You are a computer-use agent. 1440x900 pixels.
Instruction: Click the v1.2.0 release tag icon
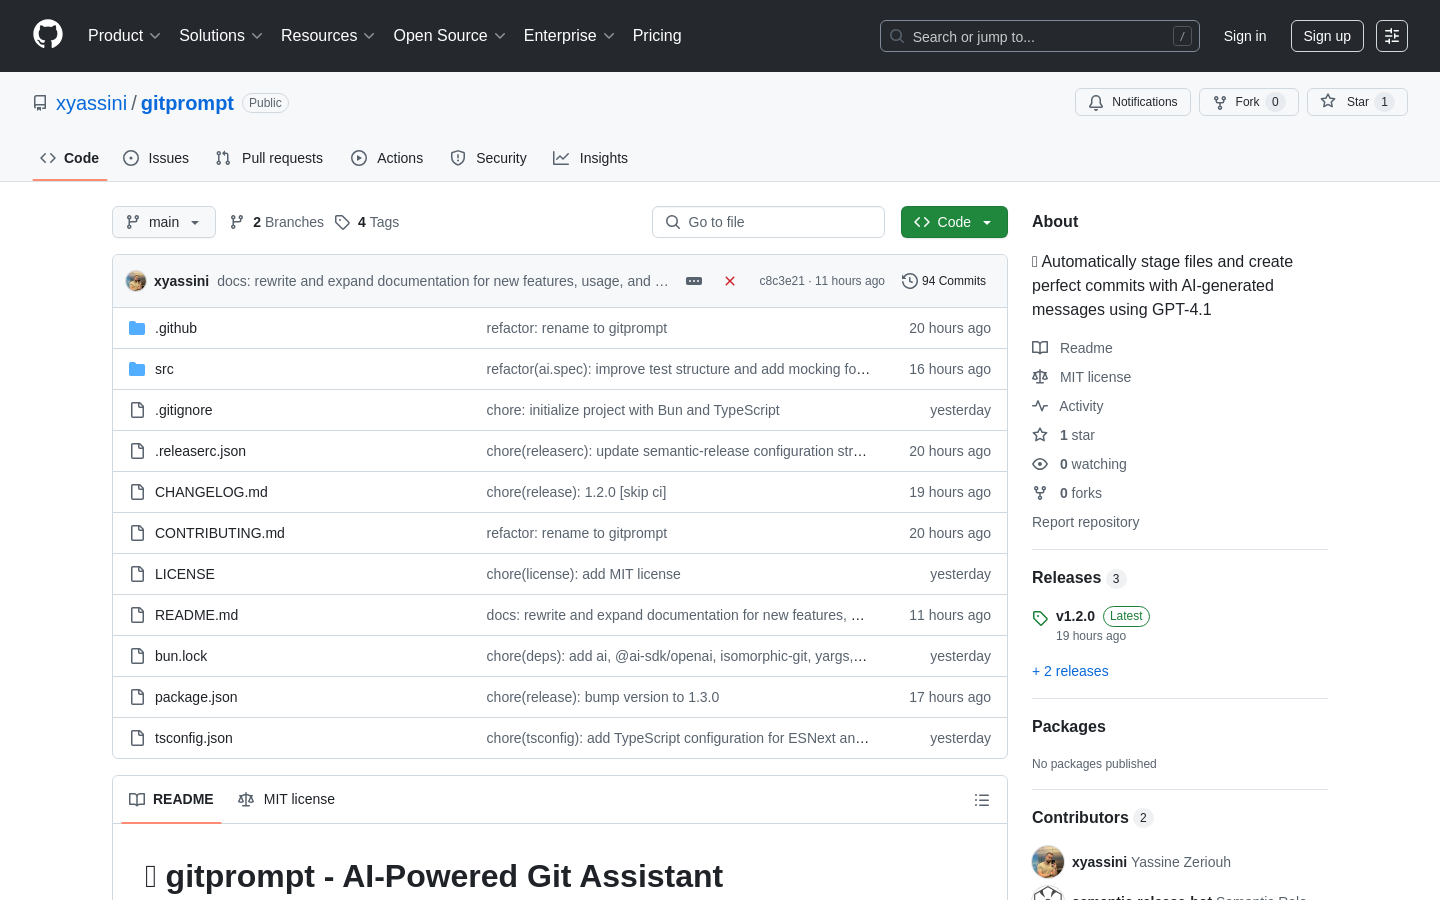click(x=1040, y=618)
